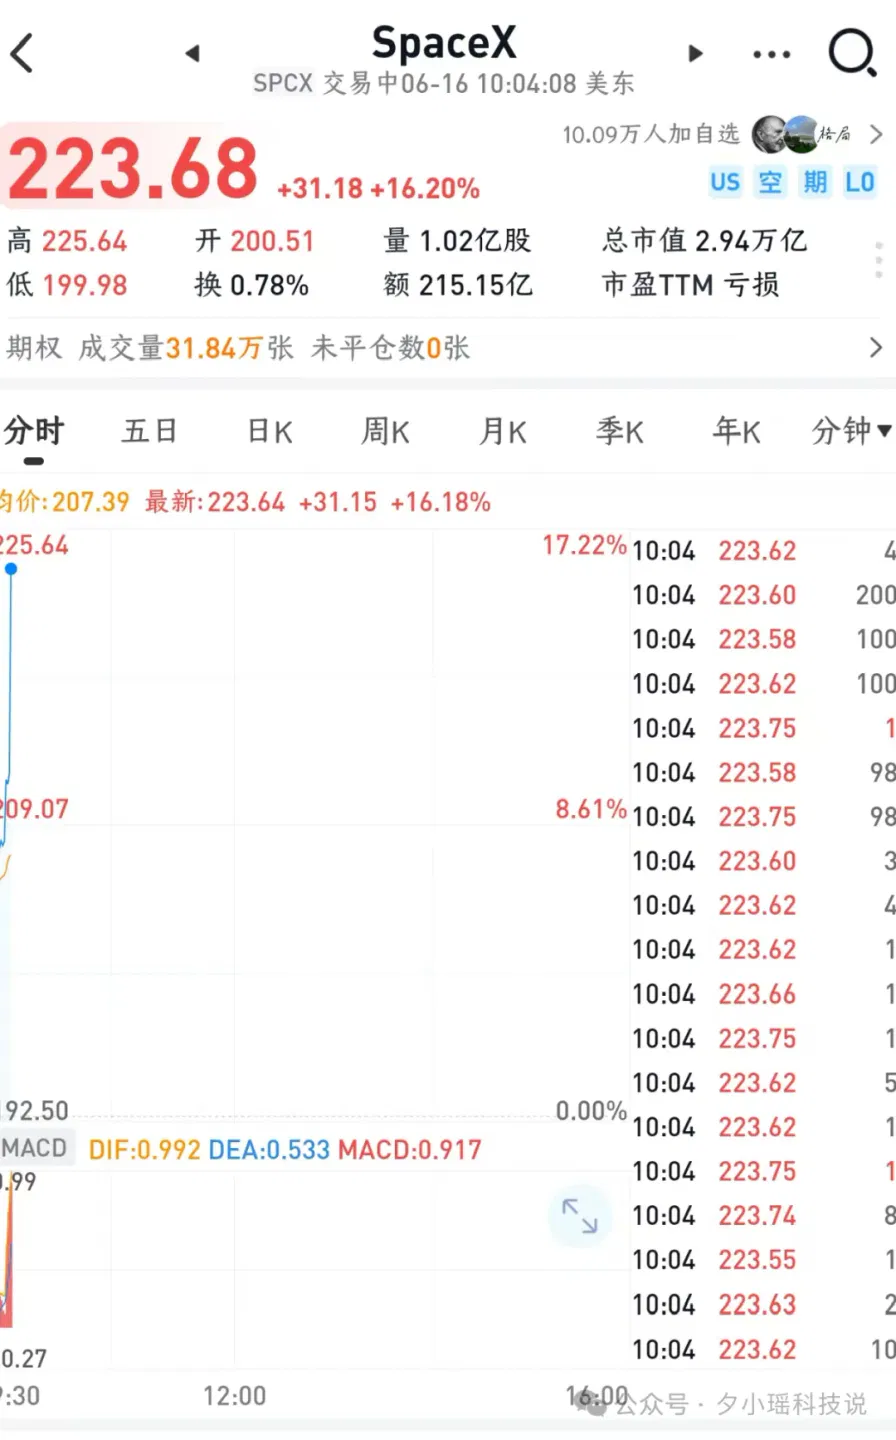This screenshot has width=896, height=1440.
Task: Open the 期权 options row chevron
Action: pos(876,347)
